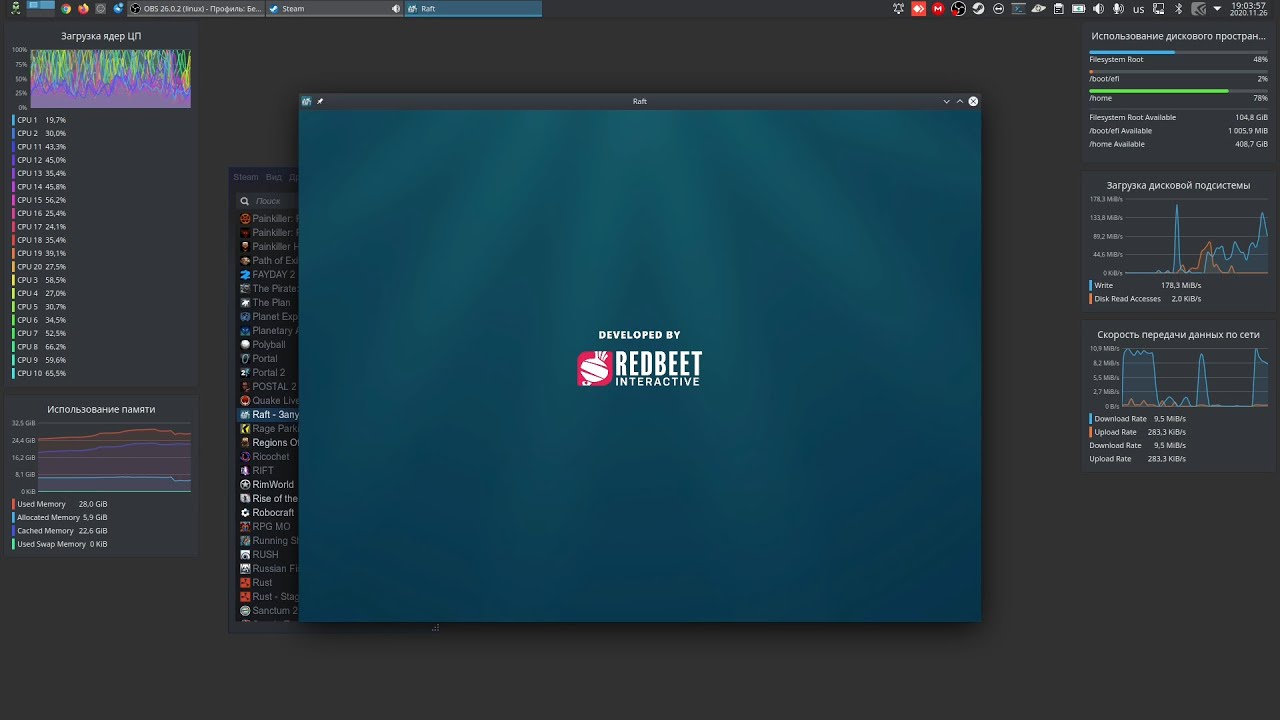Open the network connections tray icon
Screen dimensions: 1280x720
coord(1158,8)
